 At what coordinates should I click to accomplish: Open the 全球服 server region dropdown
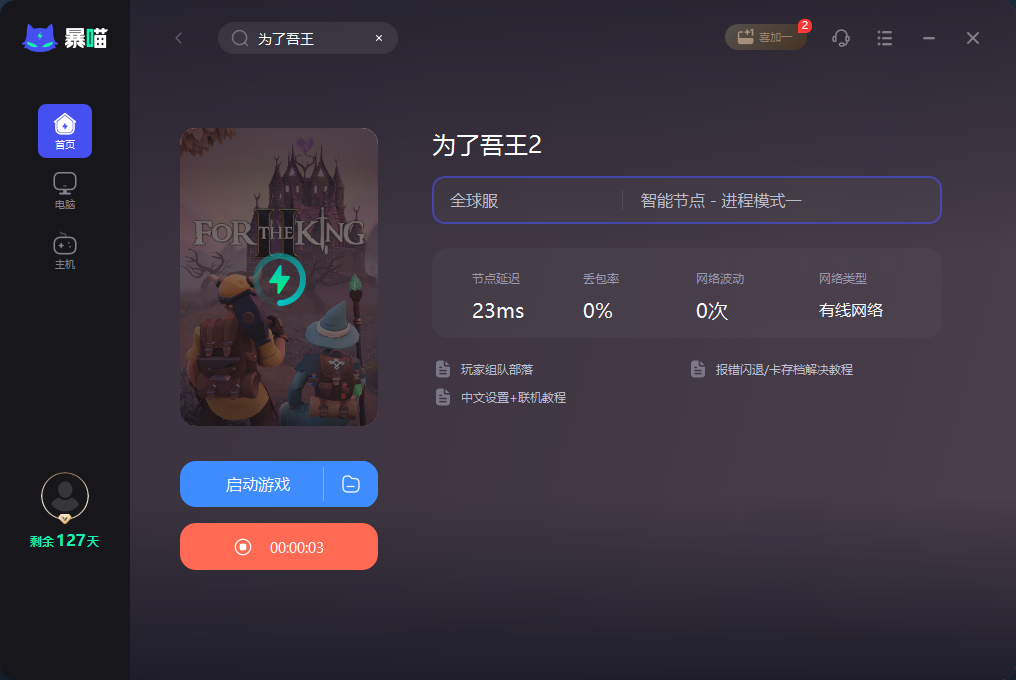(527, 200)
